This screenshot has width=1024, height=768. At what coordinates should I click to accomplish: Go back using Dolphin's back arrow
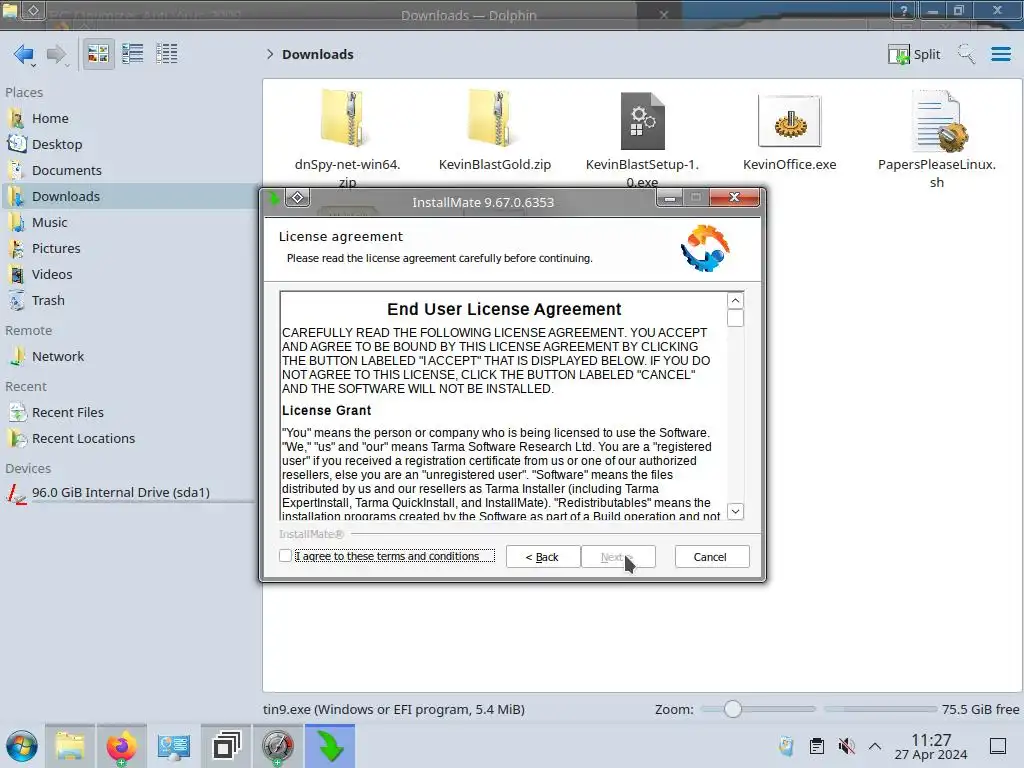tap(24, 54)
